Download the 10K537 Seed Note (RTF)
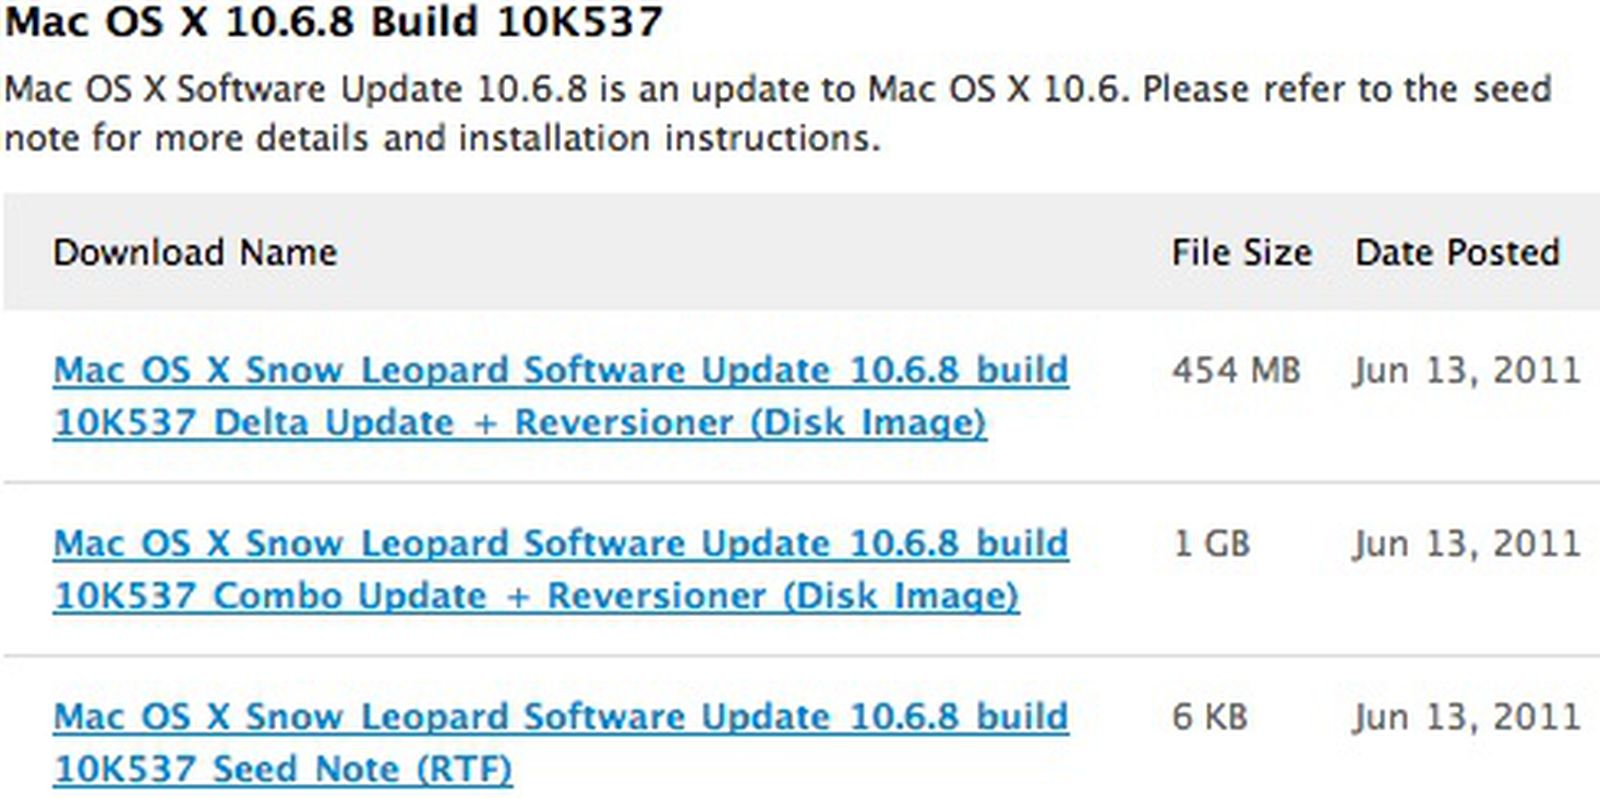The width and height of the screenshot is (1600, 798). (x=560, y=717)
